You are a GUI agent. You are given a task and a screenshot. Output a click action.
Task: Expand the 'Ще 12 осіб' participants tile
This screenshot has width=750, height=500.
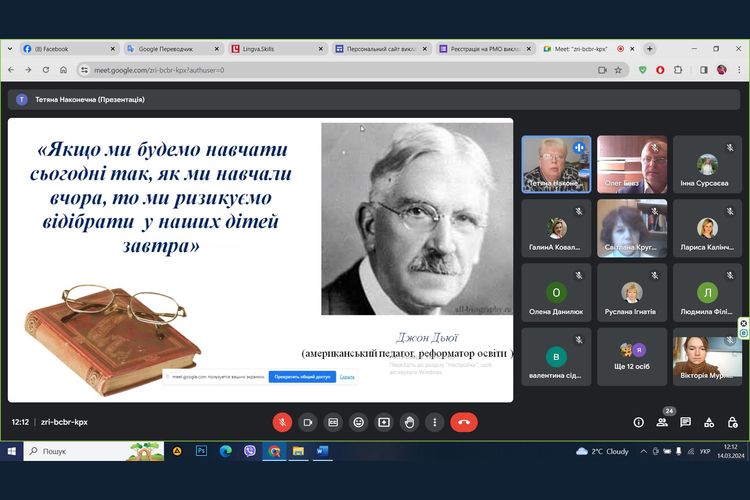point(632,357)
